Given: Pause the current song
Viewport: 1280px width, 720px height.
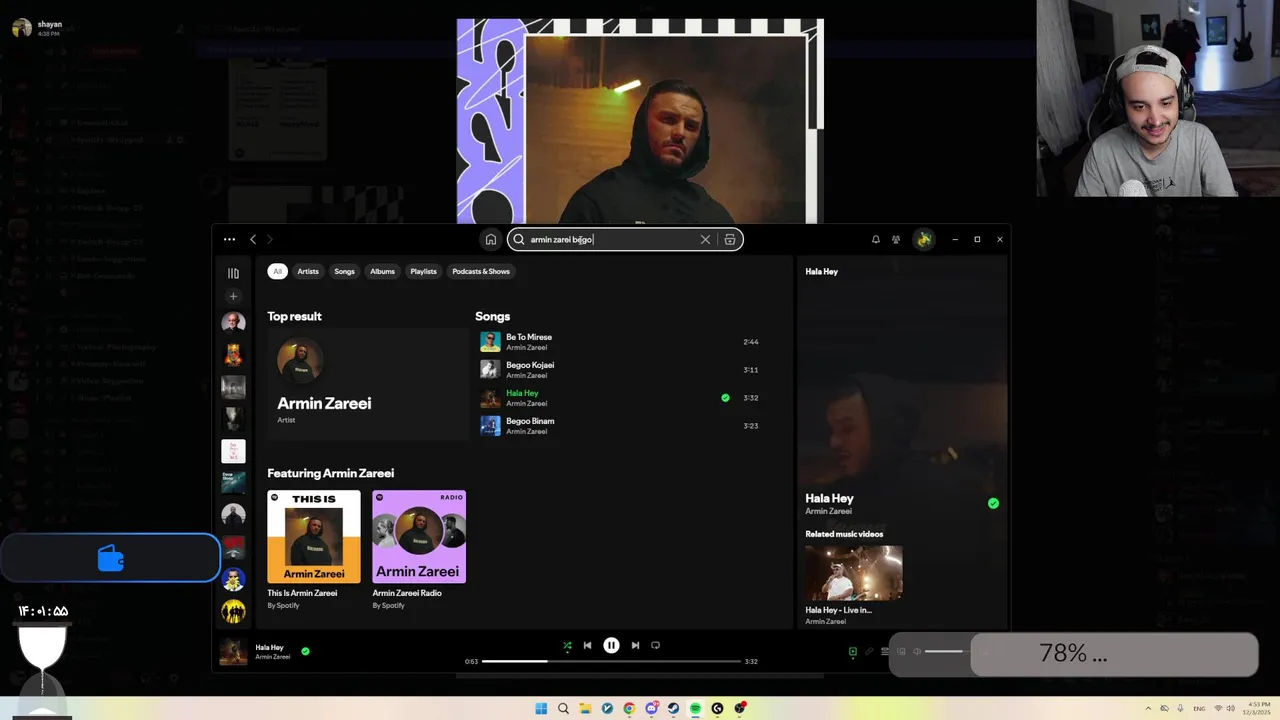Looking at the screenshot, I should pos(611,646).
